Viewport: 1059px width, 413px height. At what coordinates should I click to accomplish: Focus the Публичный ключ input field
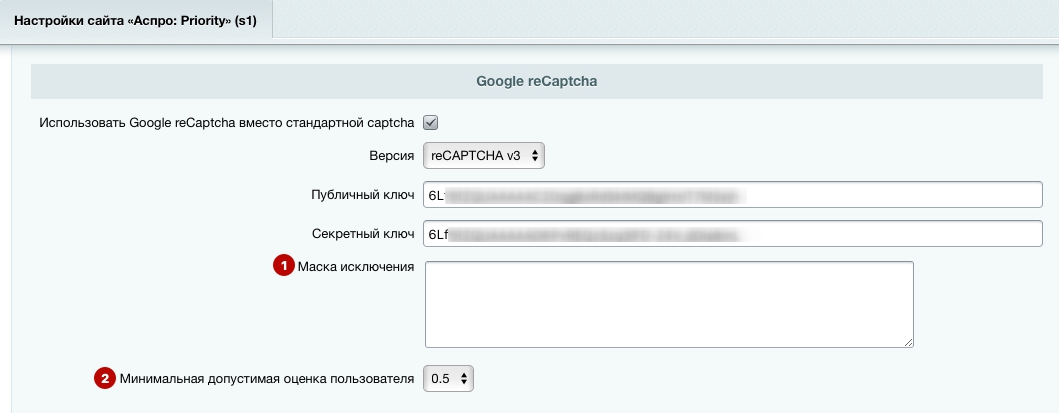tap(733, 195)
